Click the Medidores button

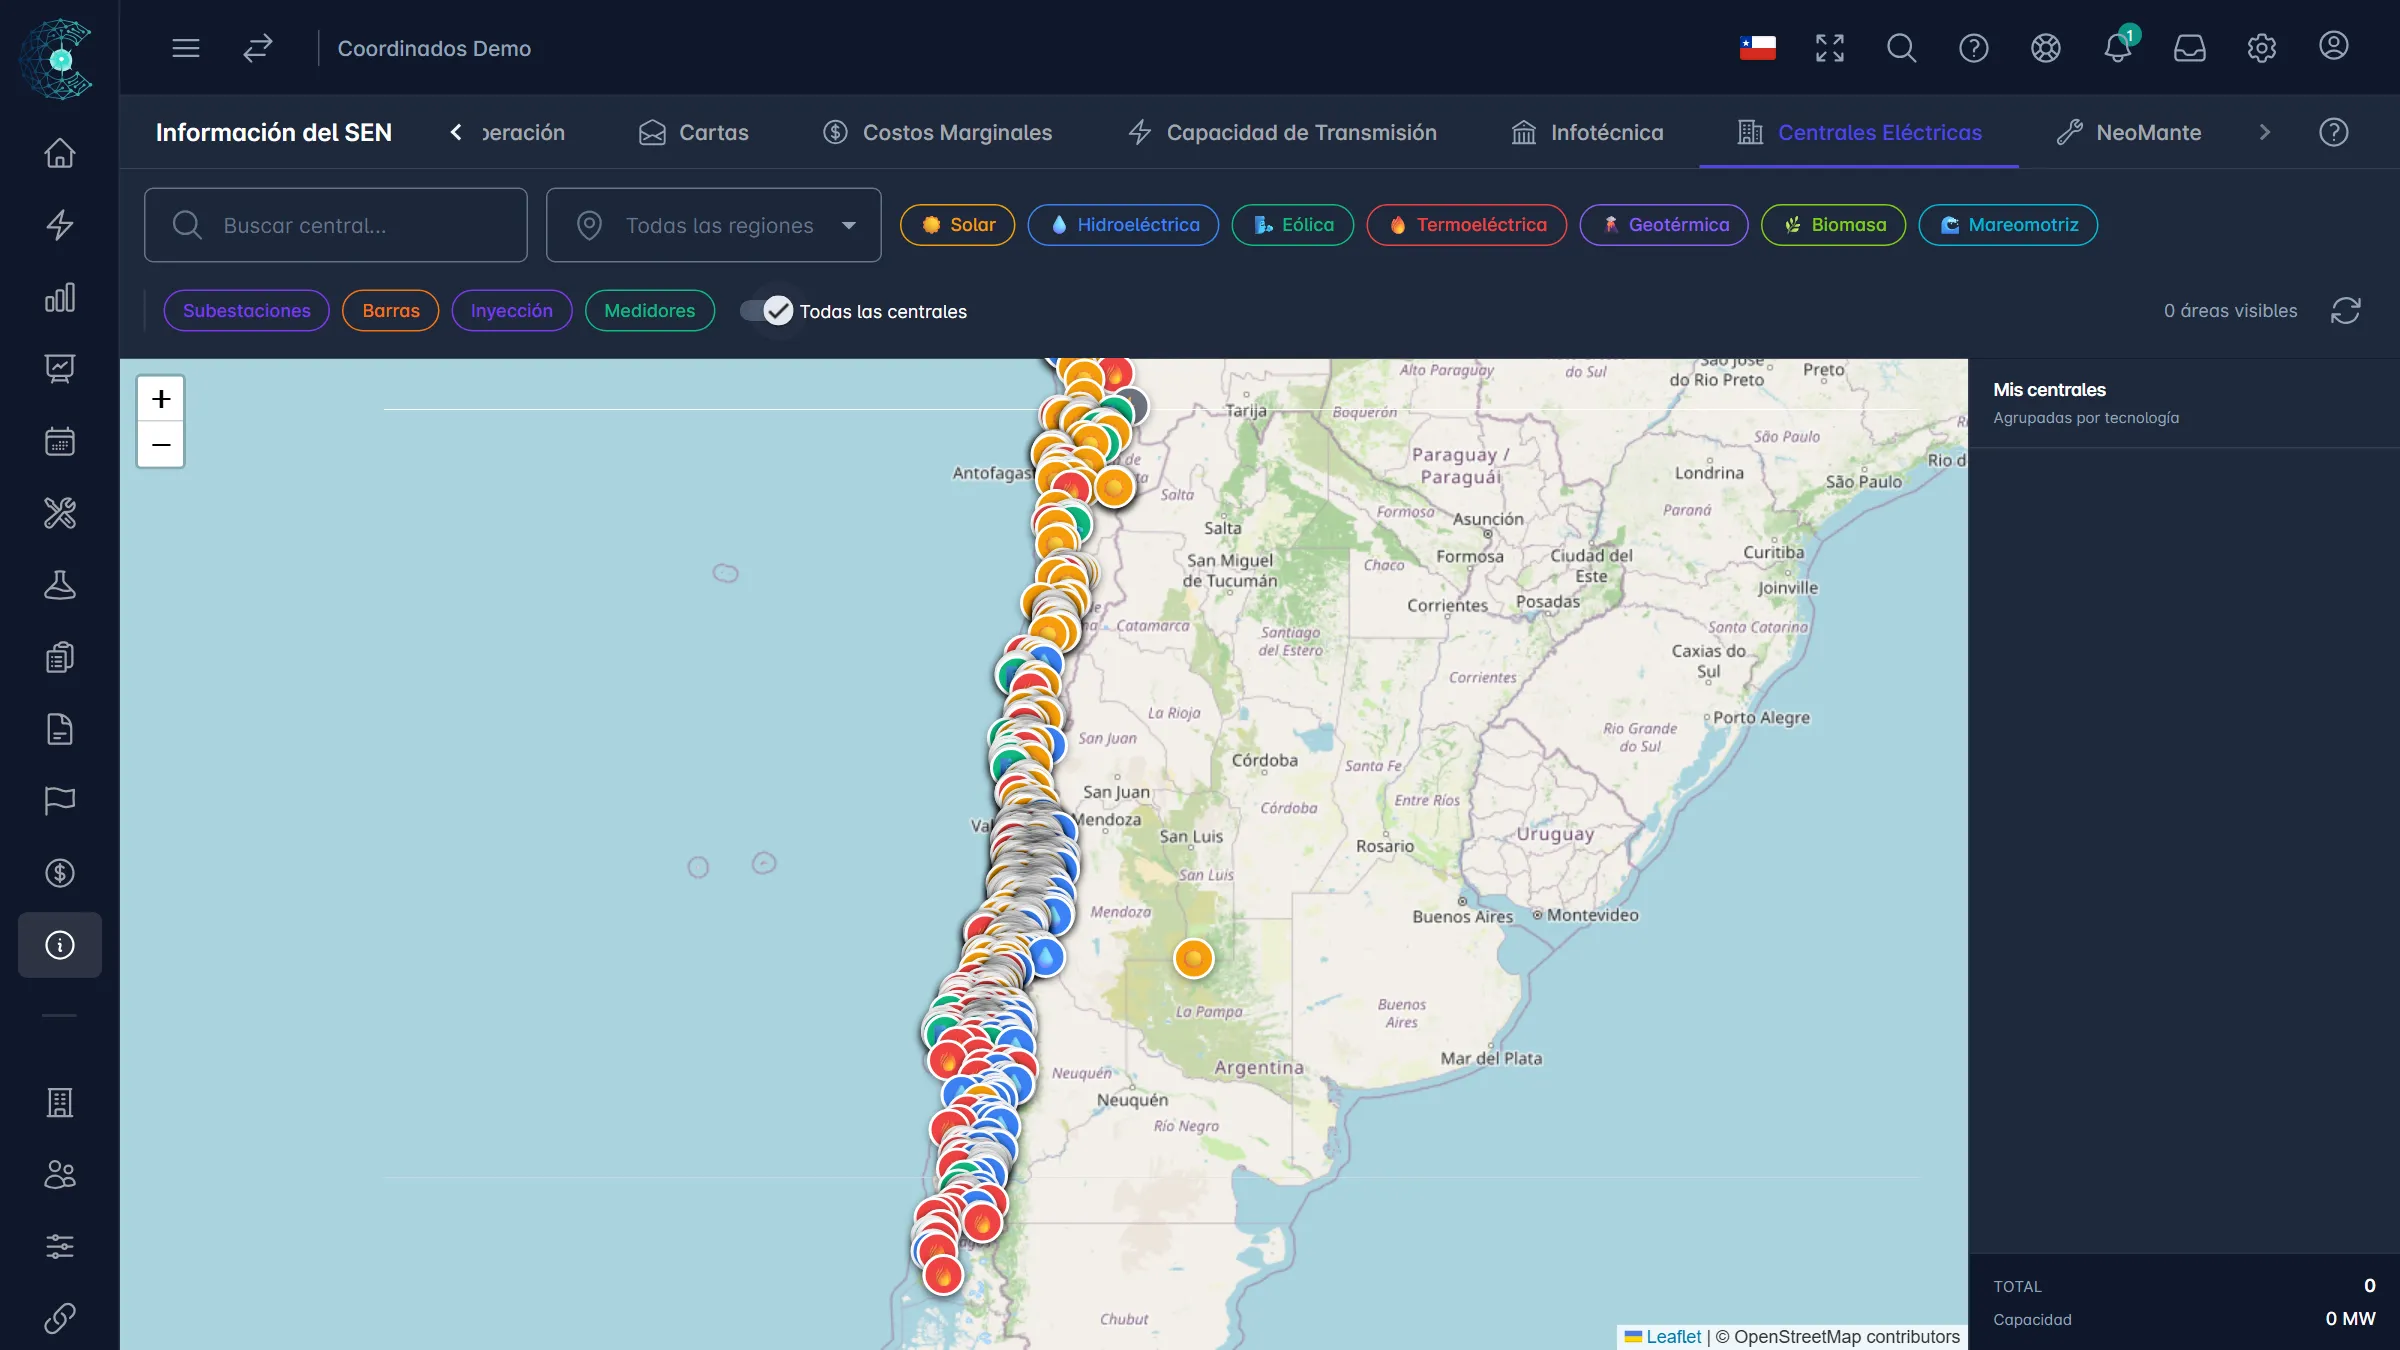point(649,311)
